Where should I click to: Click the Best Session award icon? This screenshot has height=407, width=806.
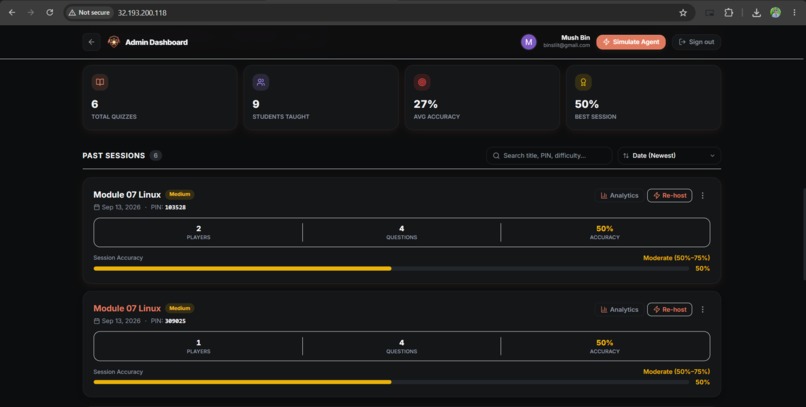pyautogui.click(x=583, y=82)
